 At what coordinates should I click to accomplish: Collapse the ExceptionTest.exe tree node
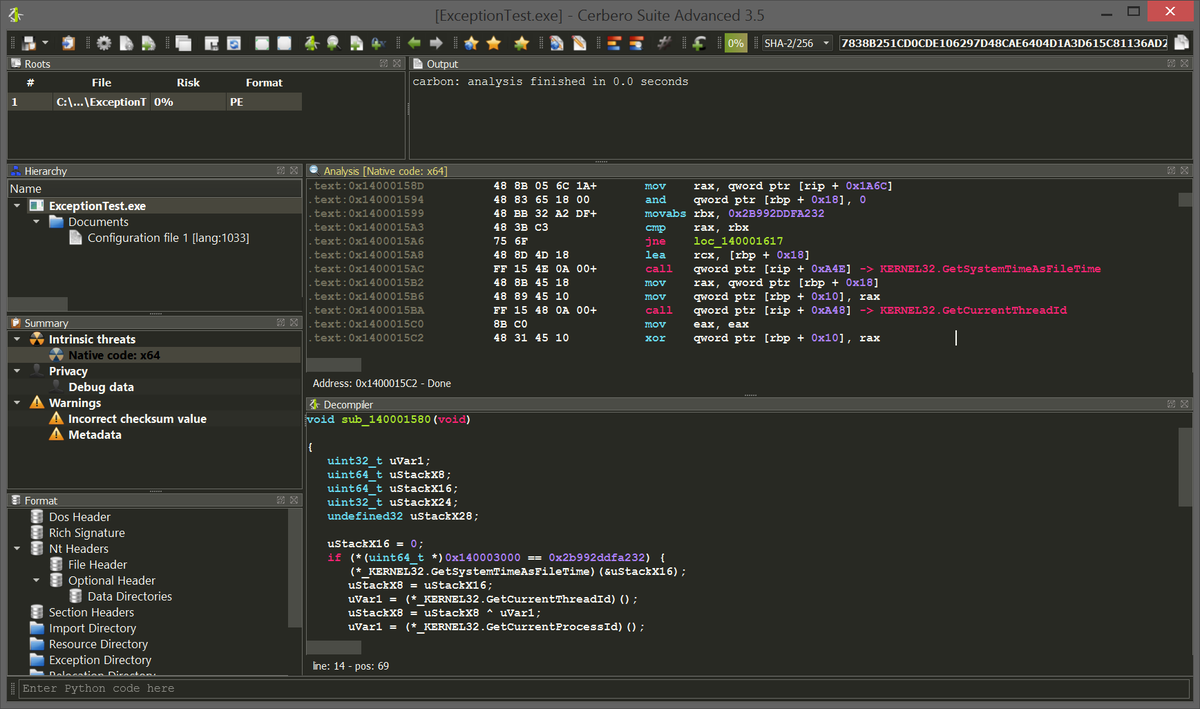point(17,206)
